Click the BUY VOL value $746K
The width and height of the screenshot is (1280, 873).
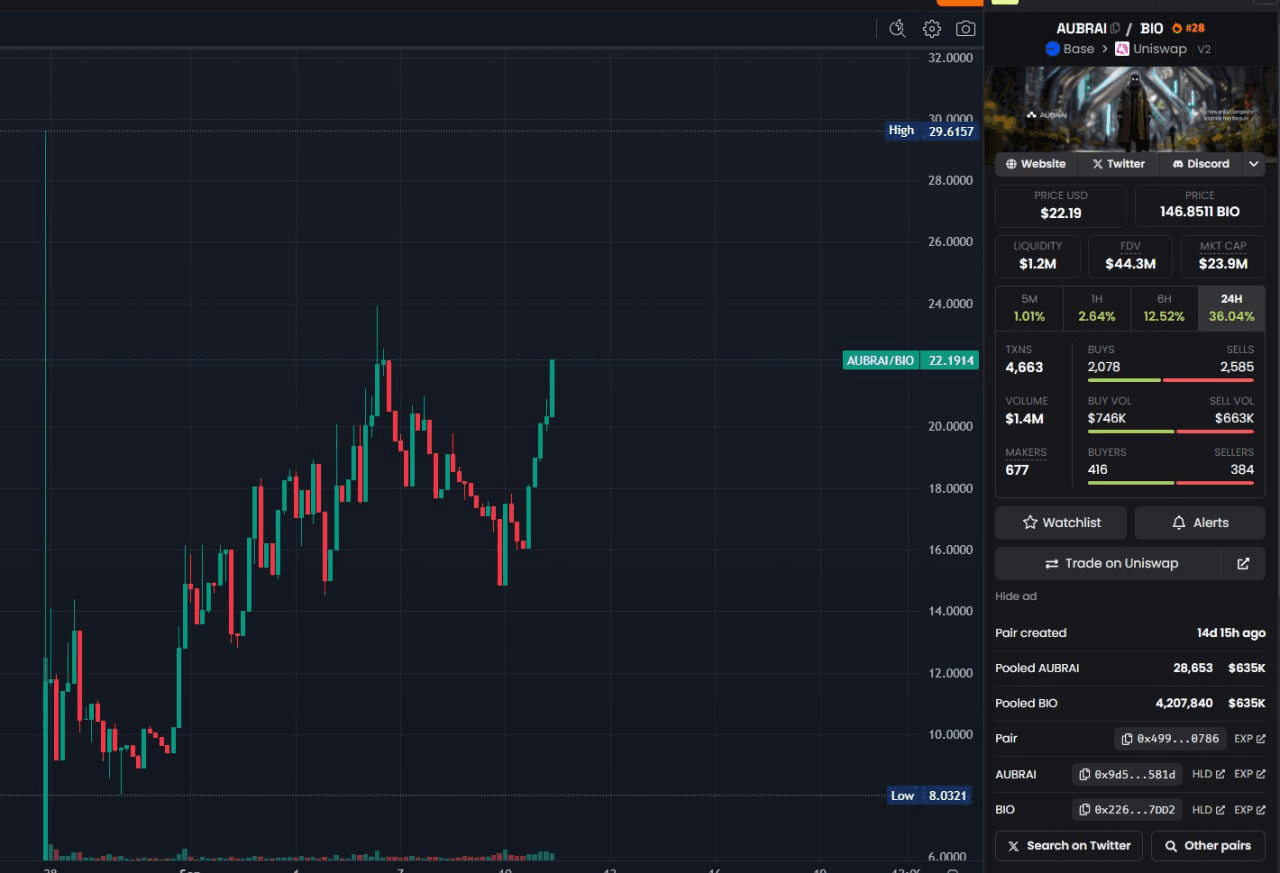[1107, 418]
